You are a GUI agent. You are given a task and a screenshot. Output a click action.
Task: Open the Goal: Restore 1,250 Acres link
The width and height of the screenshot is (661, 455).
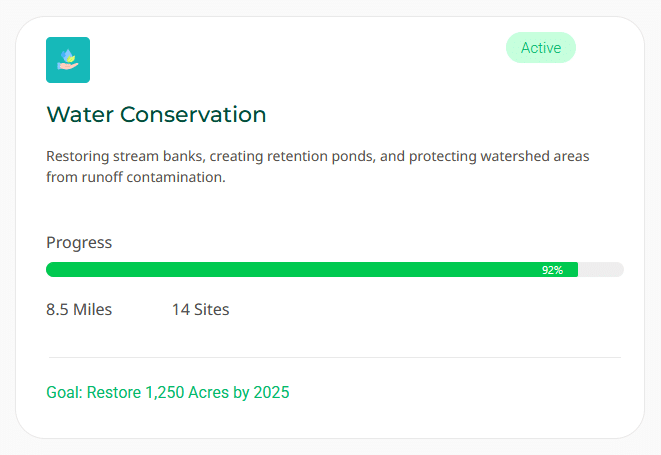pyautogui.click(x=168, y=392)
